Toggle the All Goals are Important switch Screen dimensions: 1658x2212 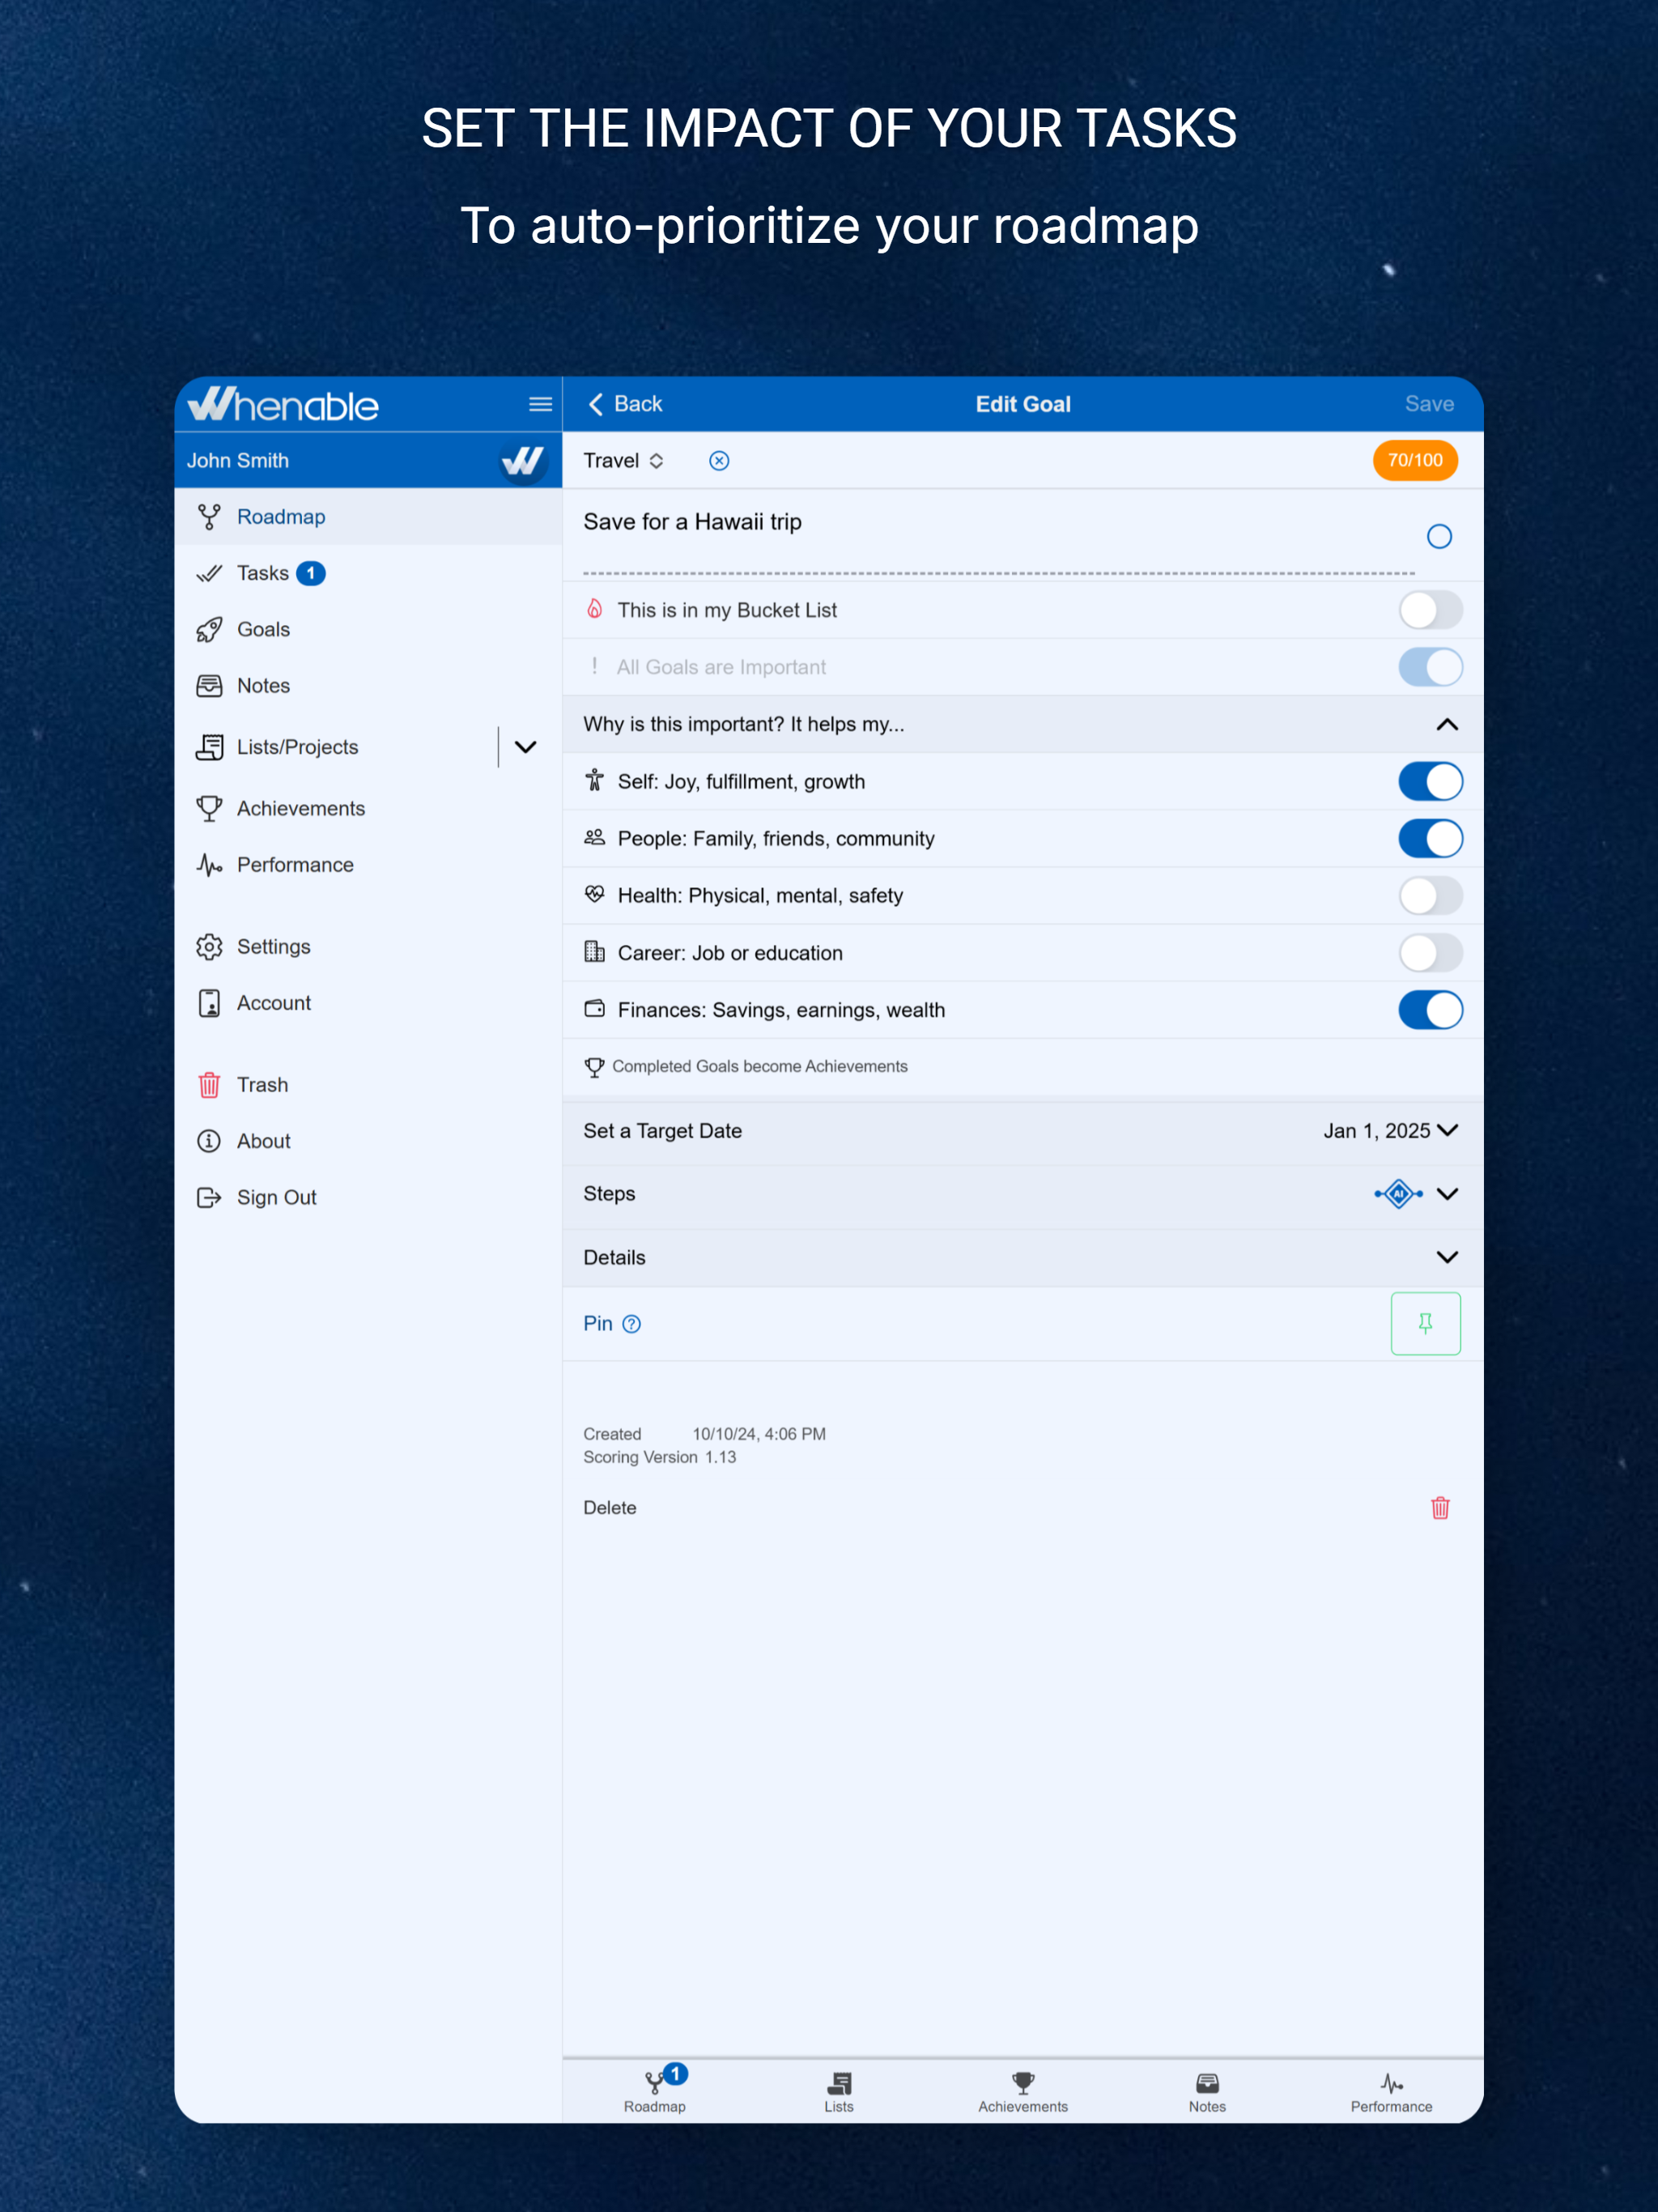[x=1430, y=667]
